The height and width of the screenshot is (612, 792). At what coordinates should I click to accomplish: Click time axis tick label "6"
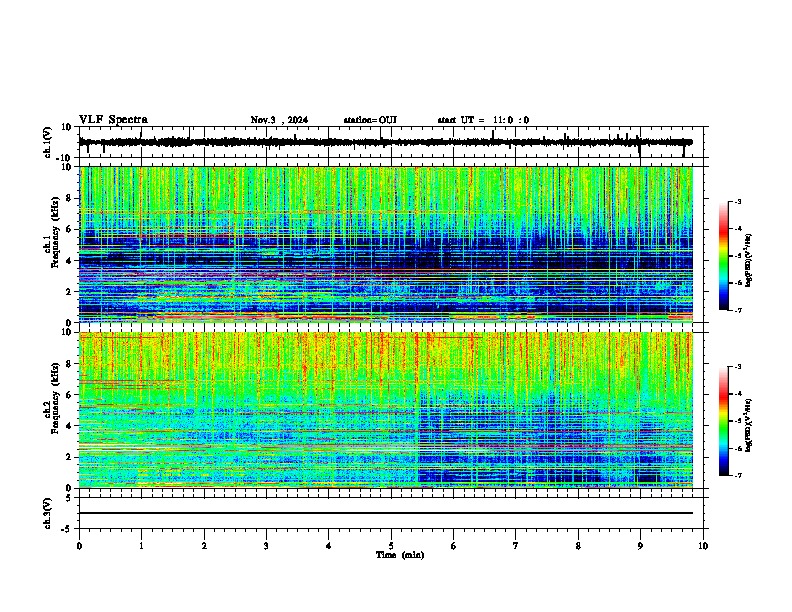click(x=454, y=546)
